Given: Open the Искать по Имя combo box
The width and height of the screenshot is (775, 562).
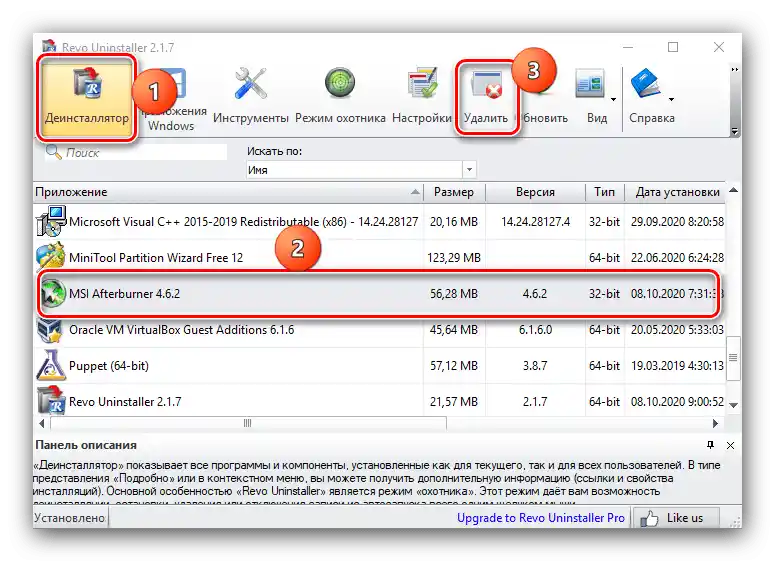Looking at the screenshot, I should pos(361,170).
